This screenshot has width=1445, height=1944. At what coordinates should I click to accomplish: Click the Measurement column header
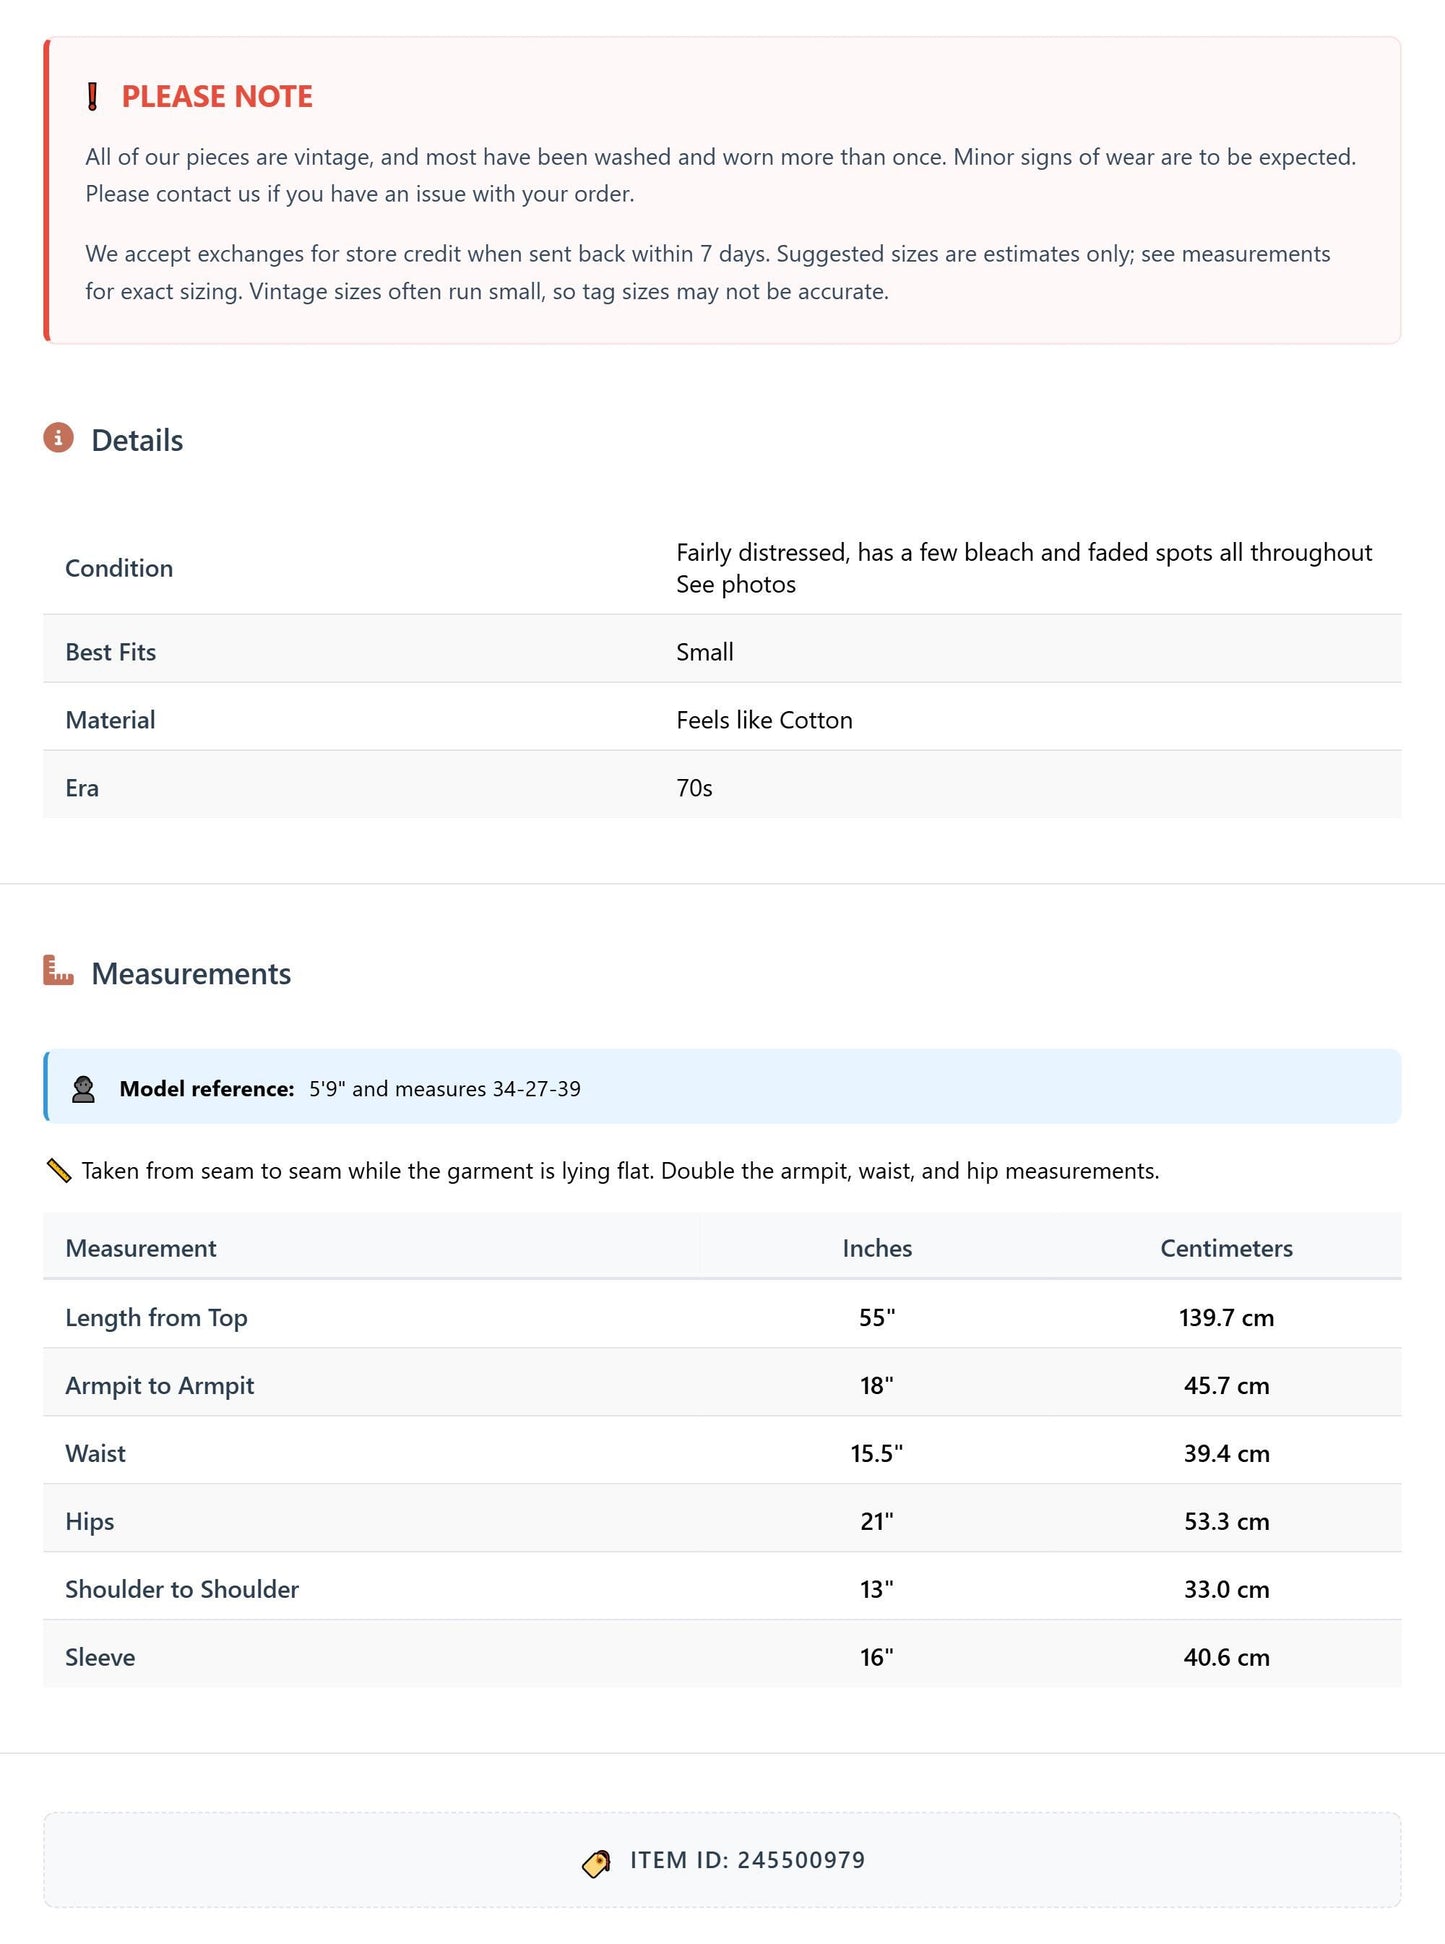141,1248
